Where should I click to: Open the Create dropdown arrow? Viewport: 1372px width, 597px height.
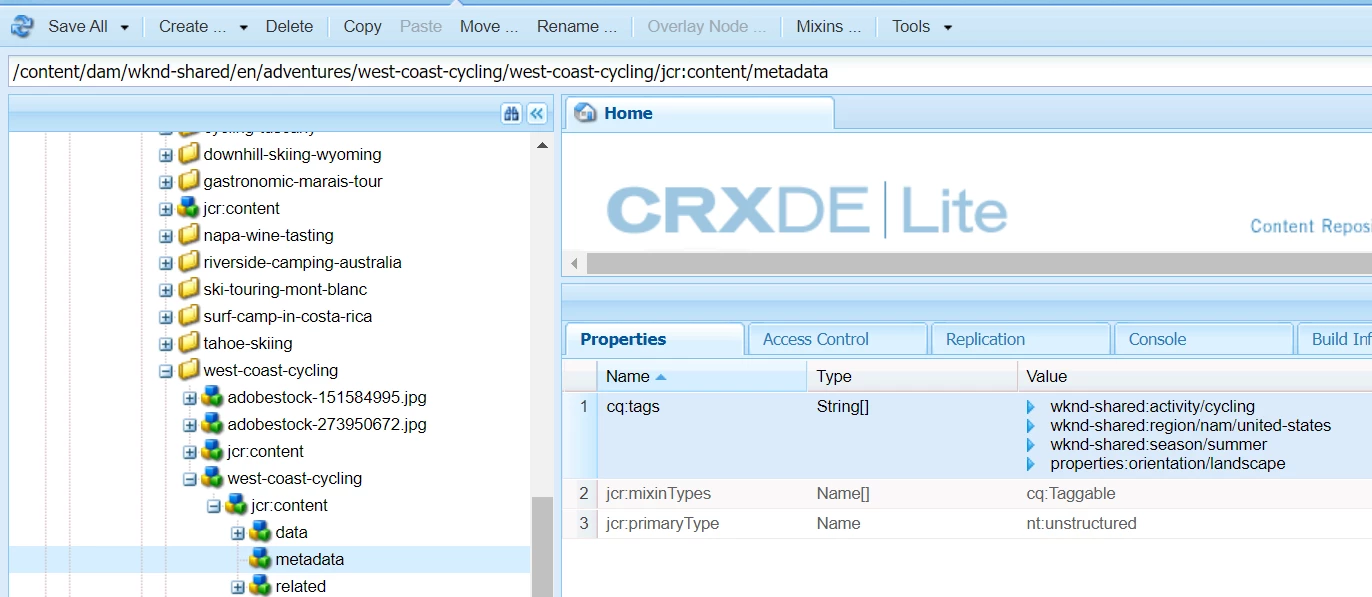[243, 27]
